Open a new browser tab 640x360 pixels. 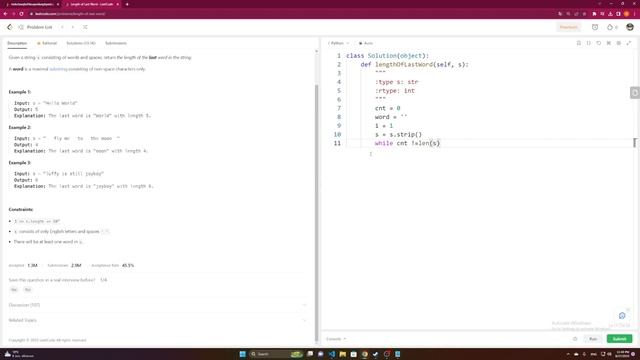tap(127, 4)
